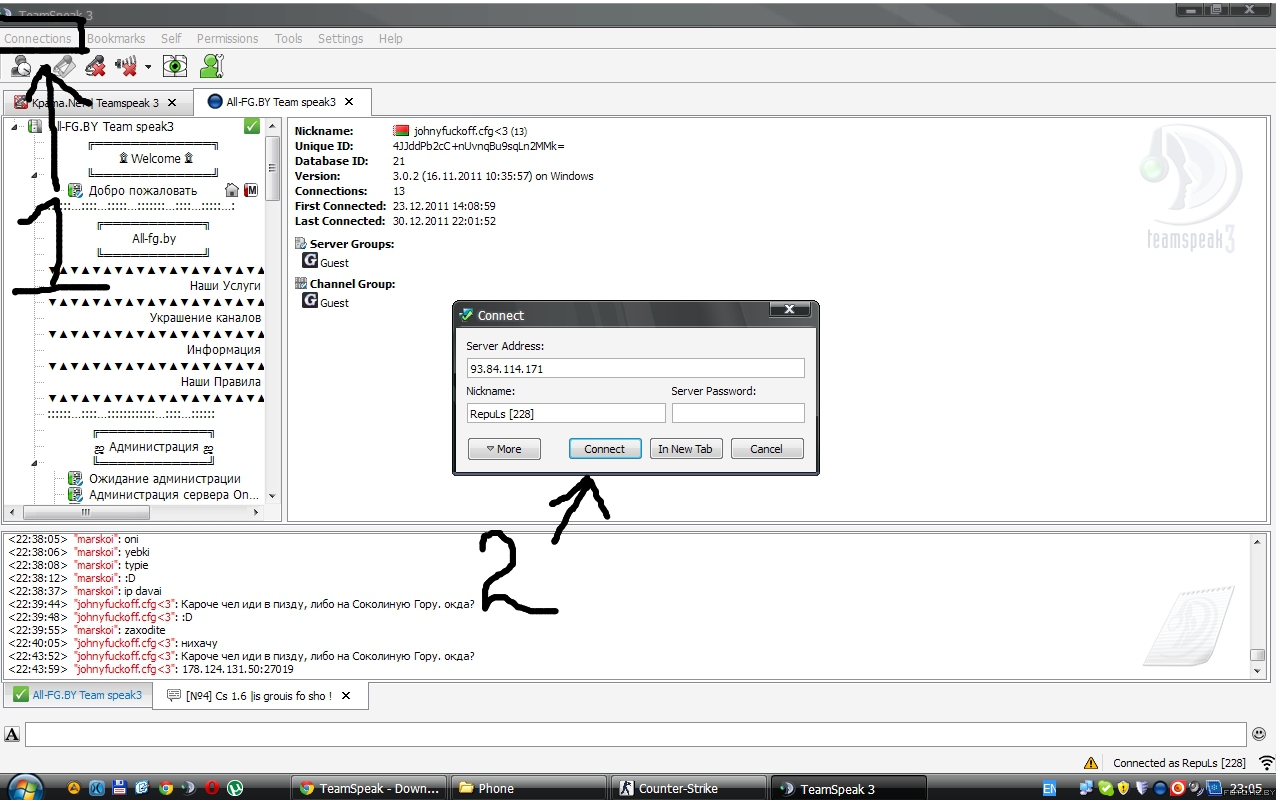Image resolution: width=1280 pixels, height=800 pixels.
Task: Click the mute microphone toolbar icon
Action: (96, 66)
